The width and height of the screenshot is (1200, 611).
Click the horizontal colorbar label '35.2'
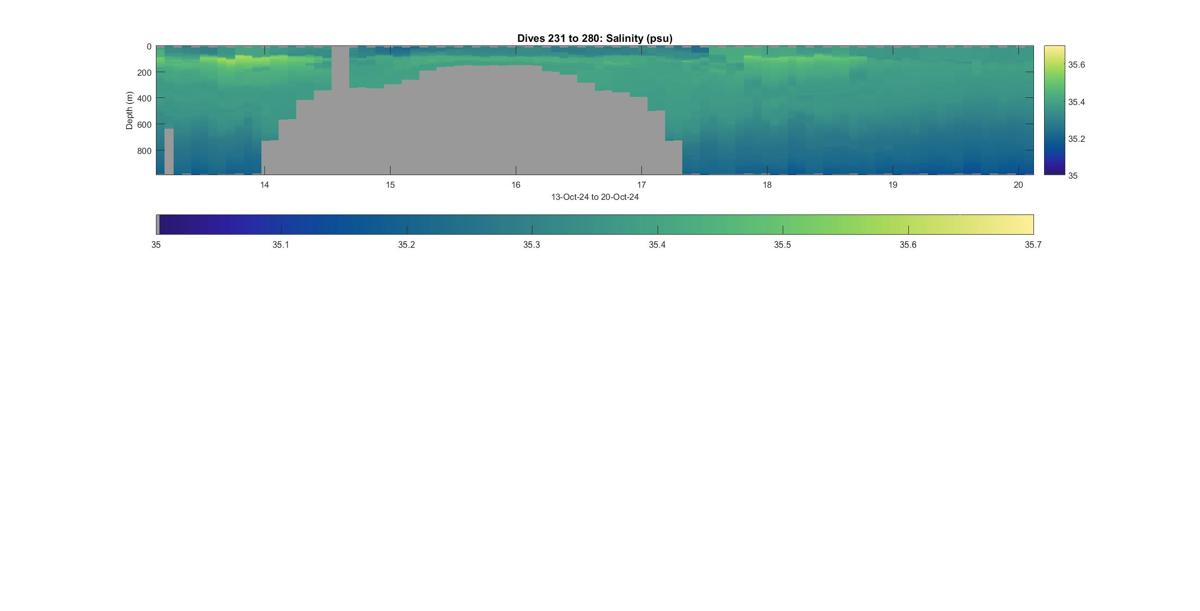(x=406, y=244)
